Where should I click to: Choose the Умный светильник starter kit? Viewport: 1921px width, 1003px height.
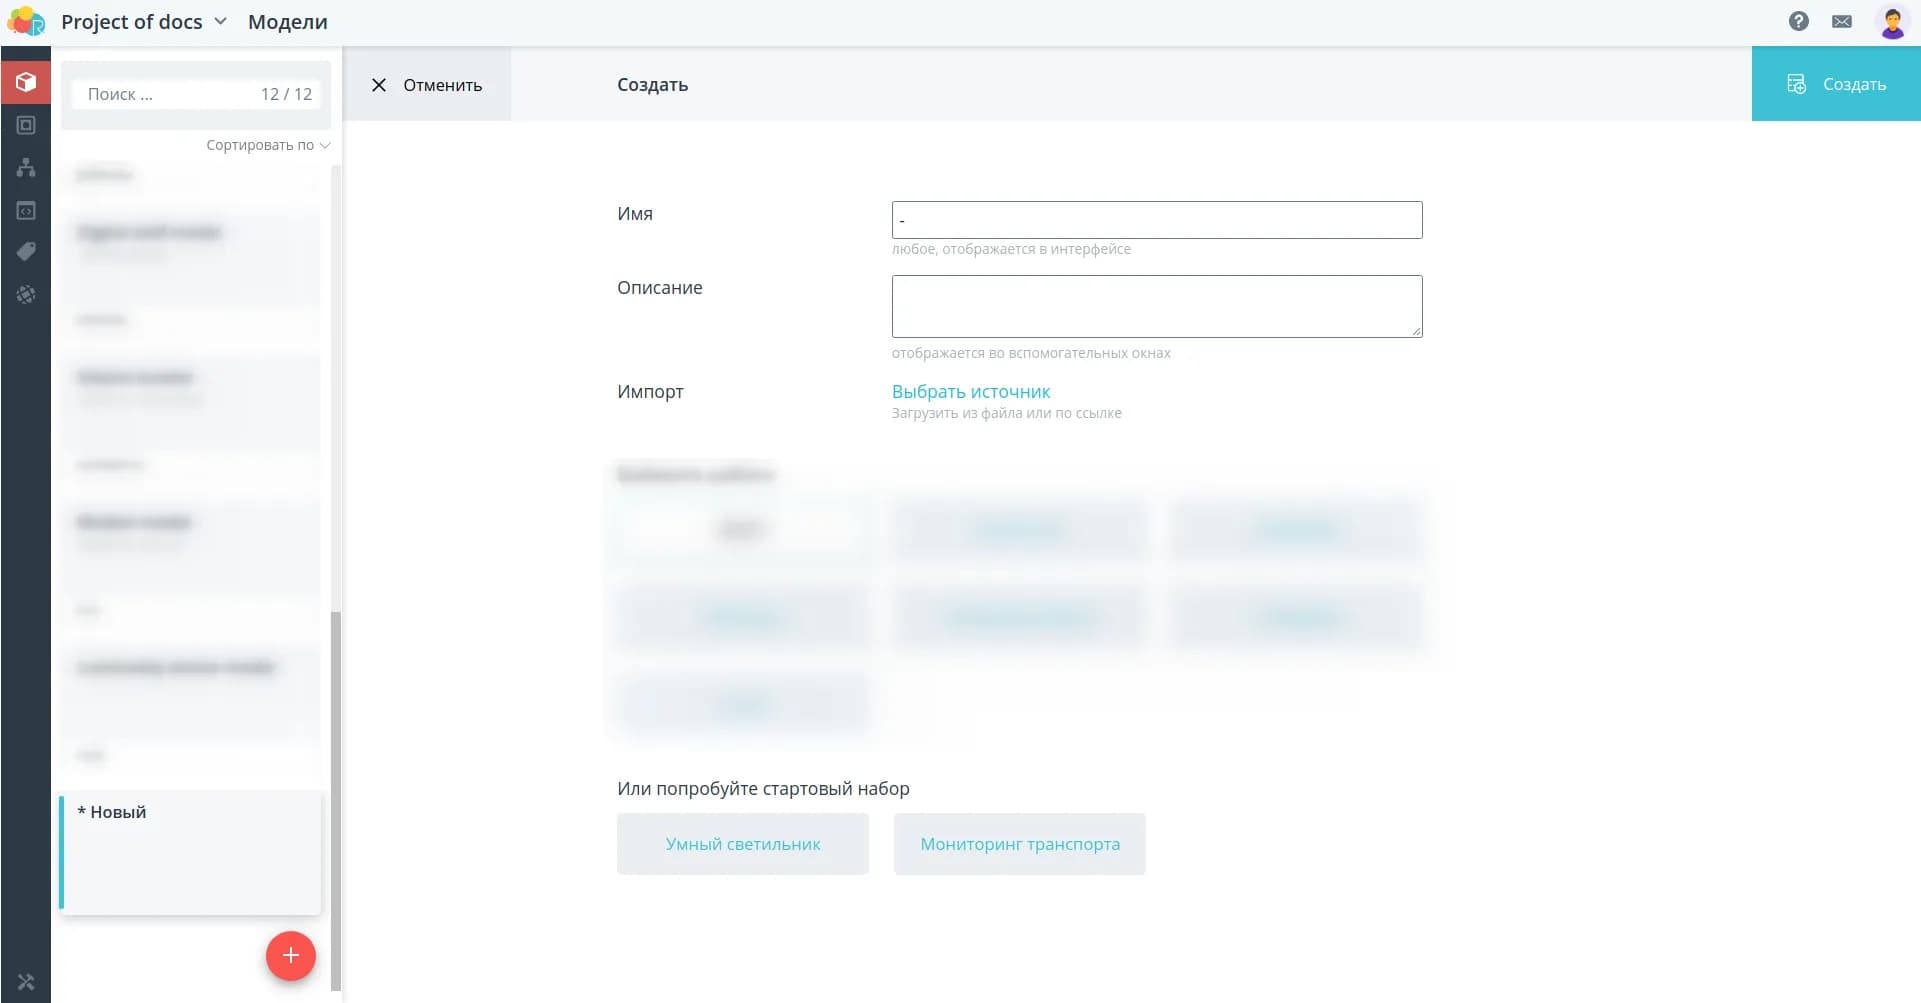[742, 844]
